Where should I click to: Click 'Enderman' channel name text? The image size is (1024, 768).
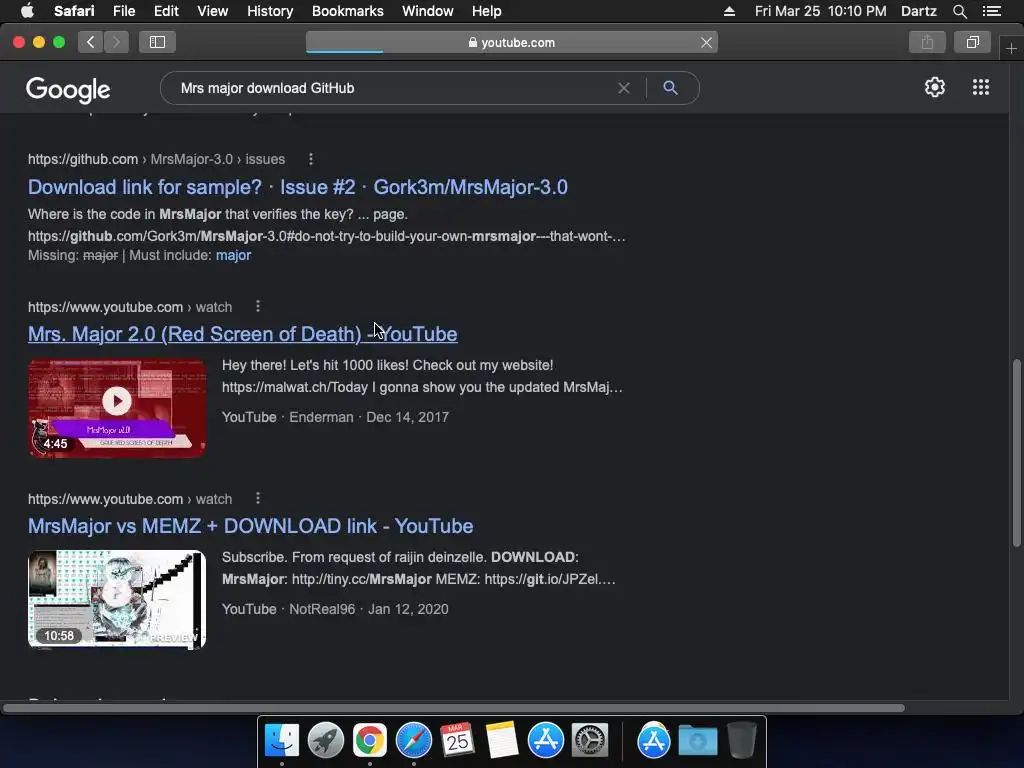tap(321, 417)
